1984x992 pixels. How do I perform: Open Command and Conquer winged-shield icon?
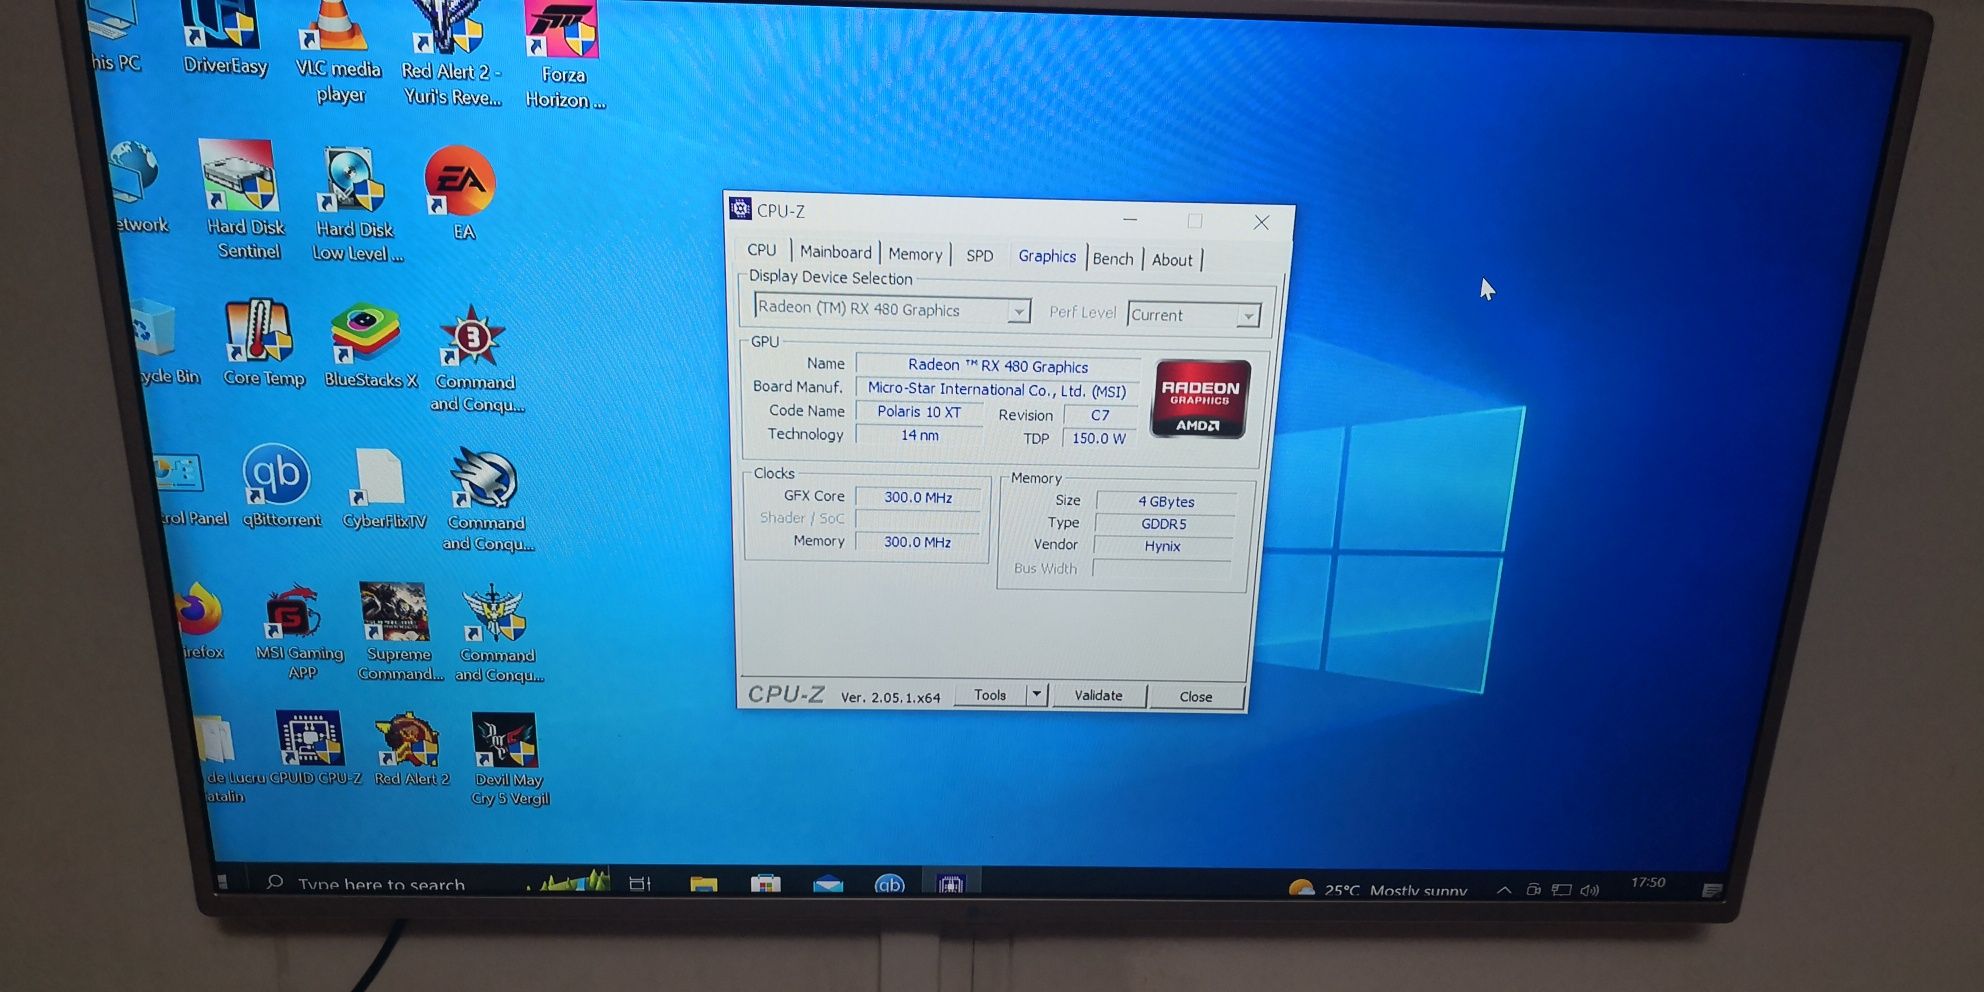[497, 634]
